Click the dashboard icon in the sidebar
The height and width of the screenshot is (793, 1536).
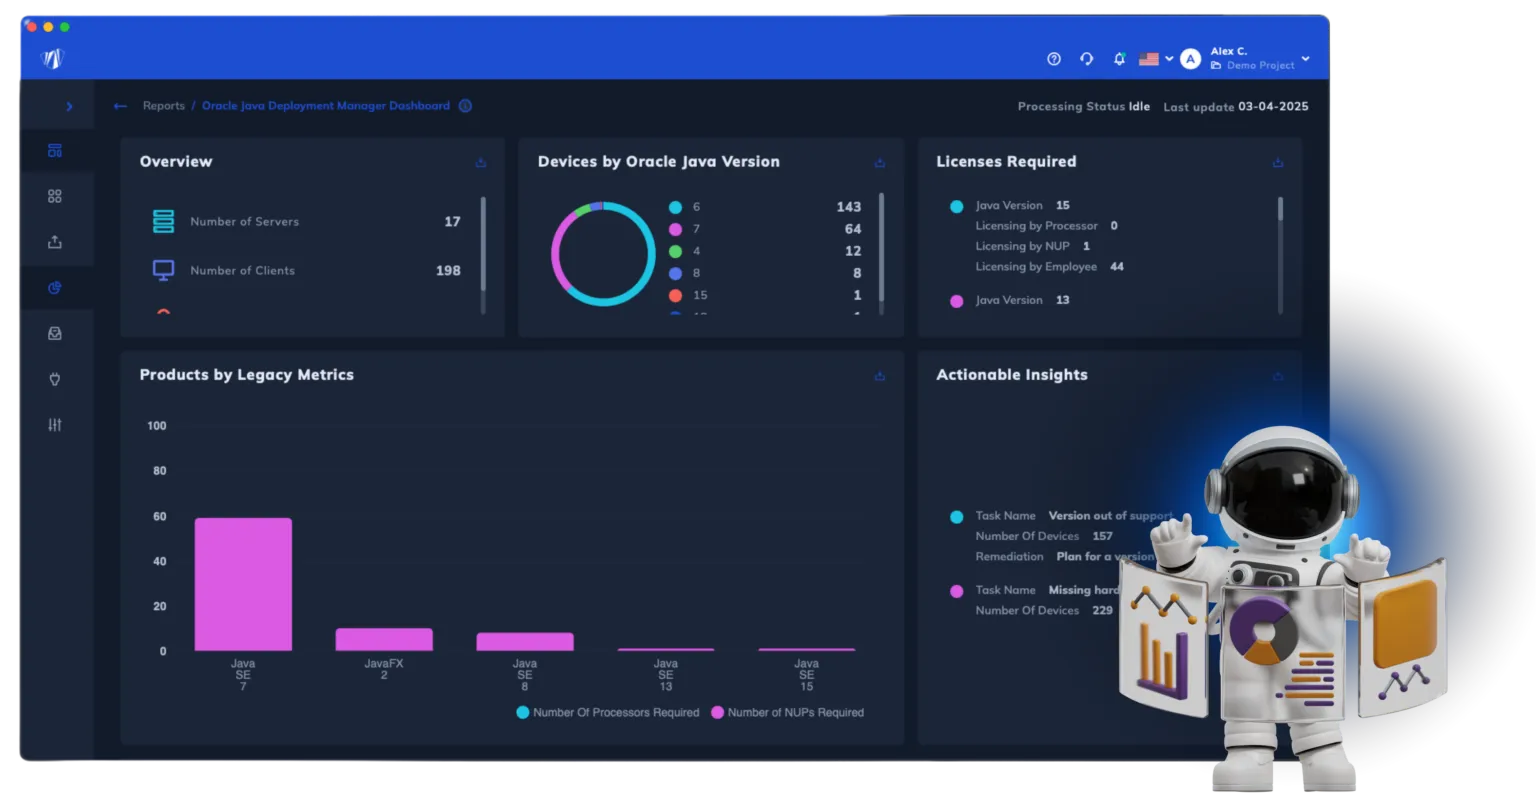[x=55, y=151]
